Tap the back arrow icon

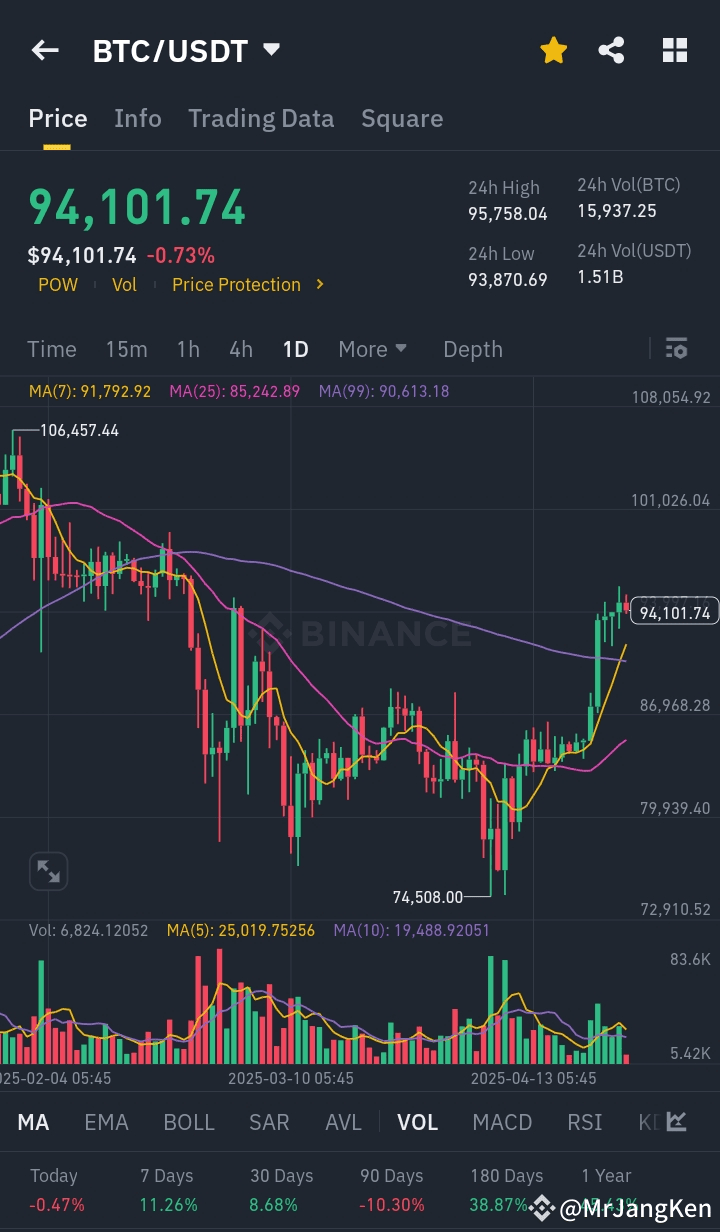(45, 50)
